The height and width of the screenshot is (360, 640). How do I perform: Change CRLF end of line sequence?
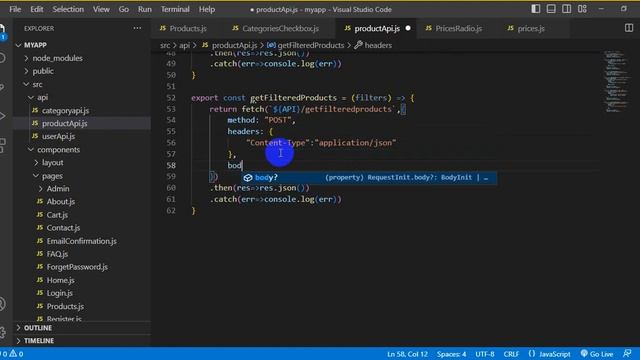511,354
